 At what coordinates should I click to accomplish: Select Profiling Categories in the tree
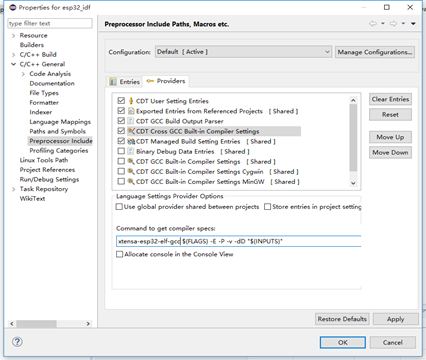coord(59,151)
